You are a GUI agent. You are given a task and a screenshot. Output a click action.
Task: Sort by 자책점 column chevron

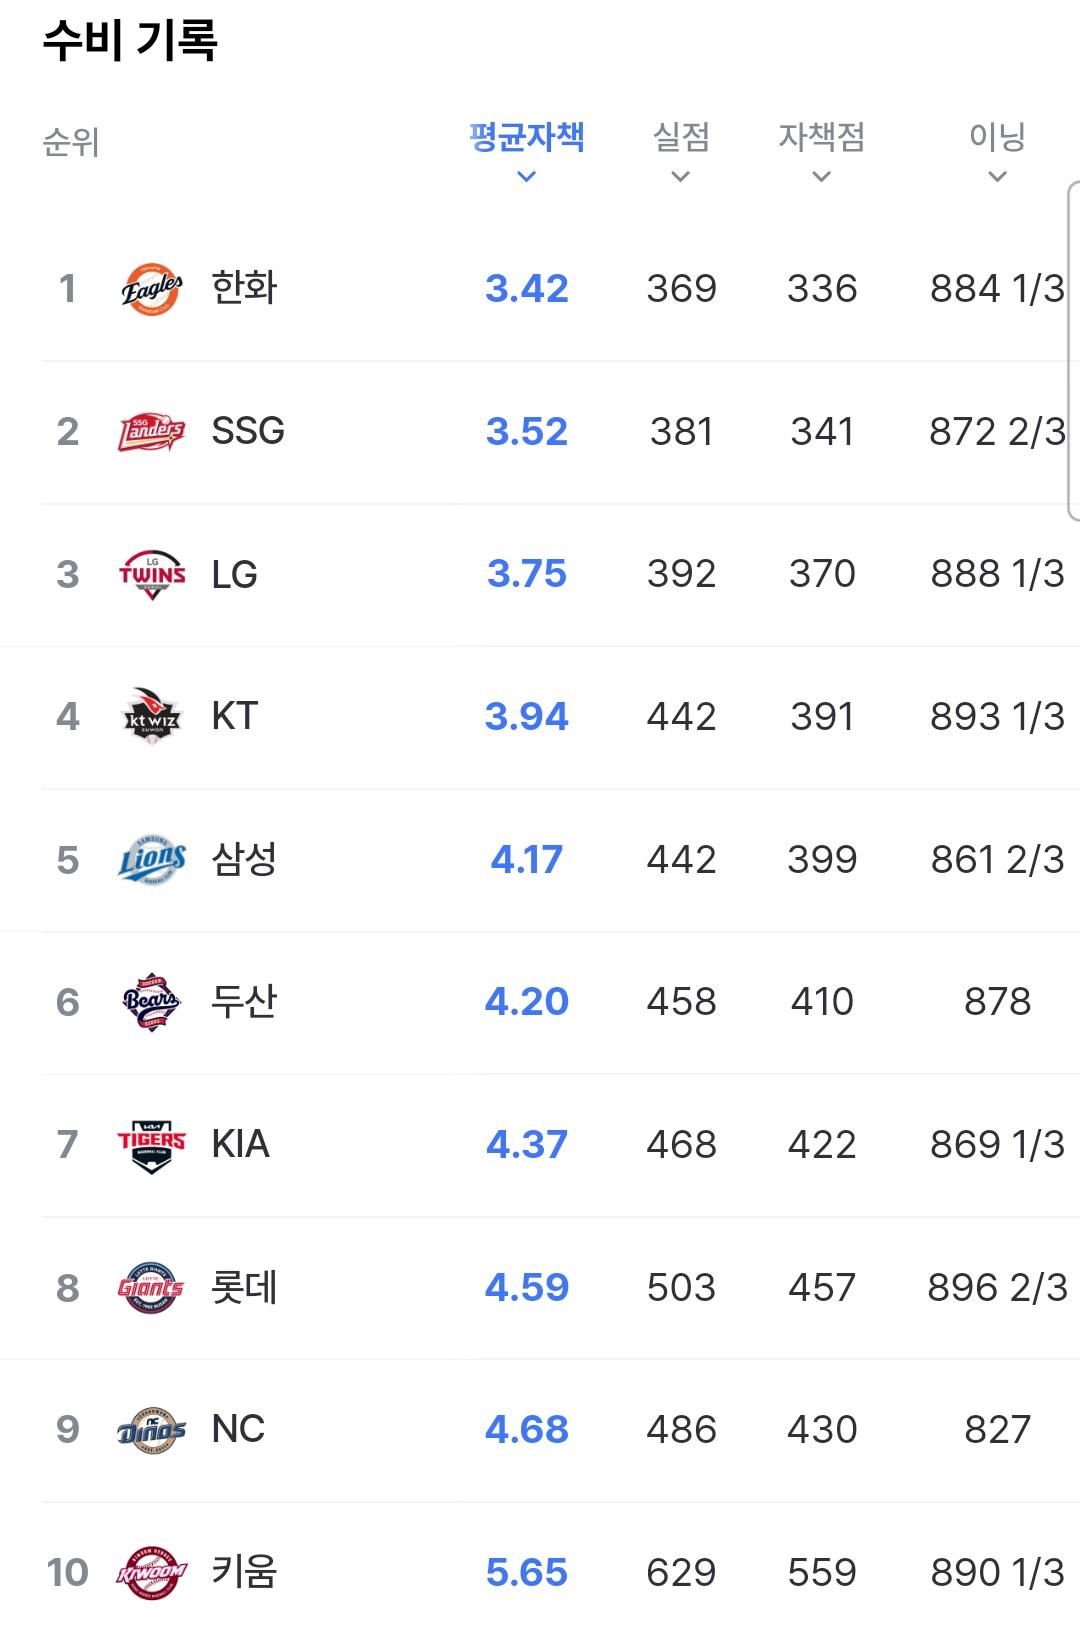click(822, 177)
